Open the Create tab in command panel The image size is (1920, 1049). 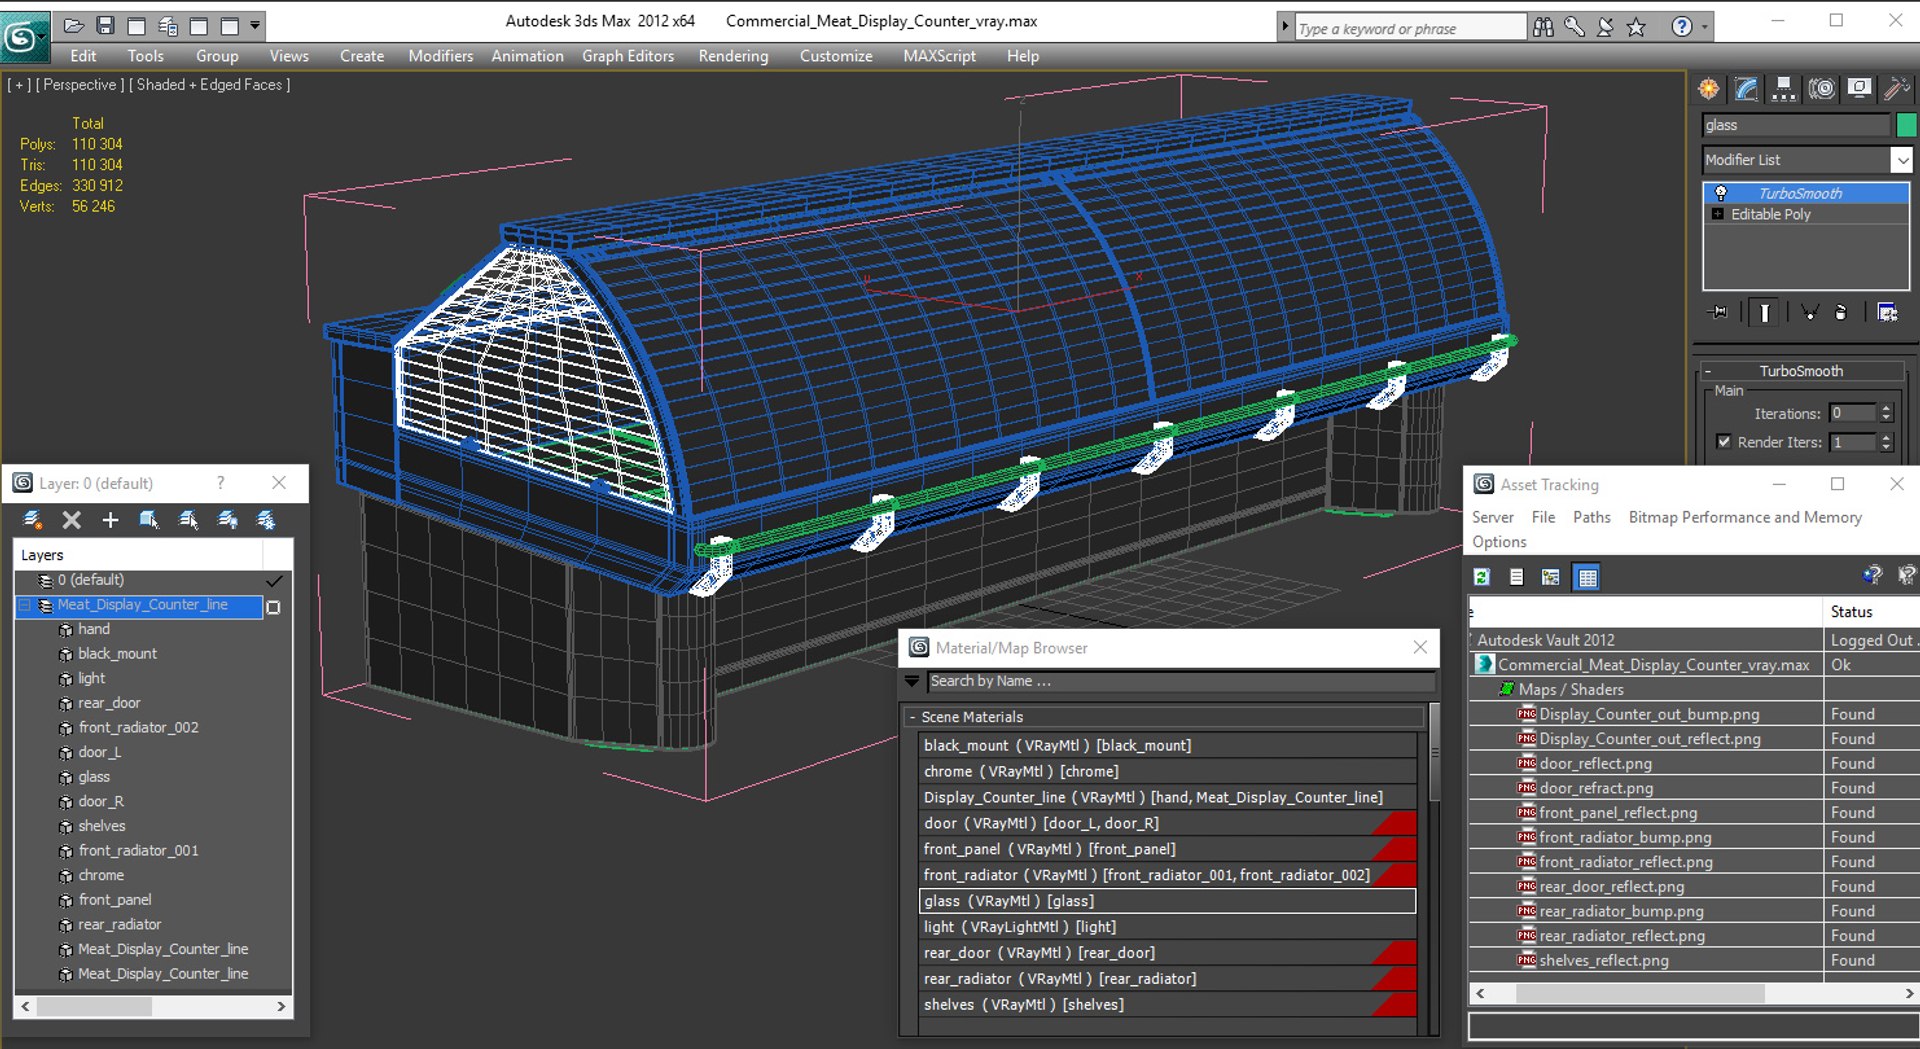(1709, 89)
